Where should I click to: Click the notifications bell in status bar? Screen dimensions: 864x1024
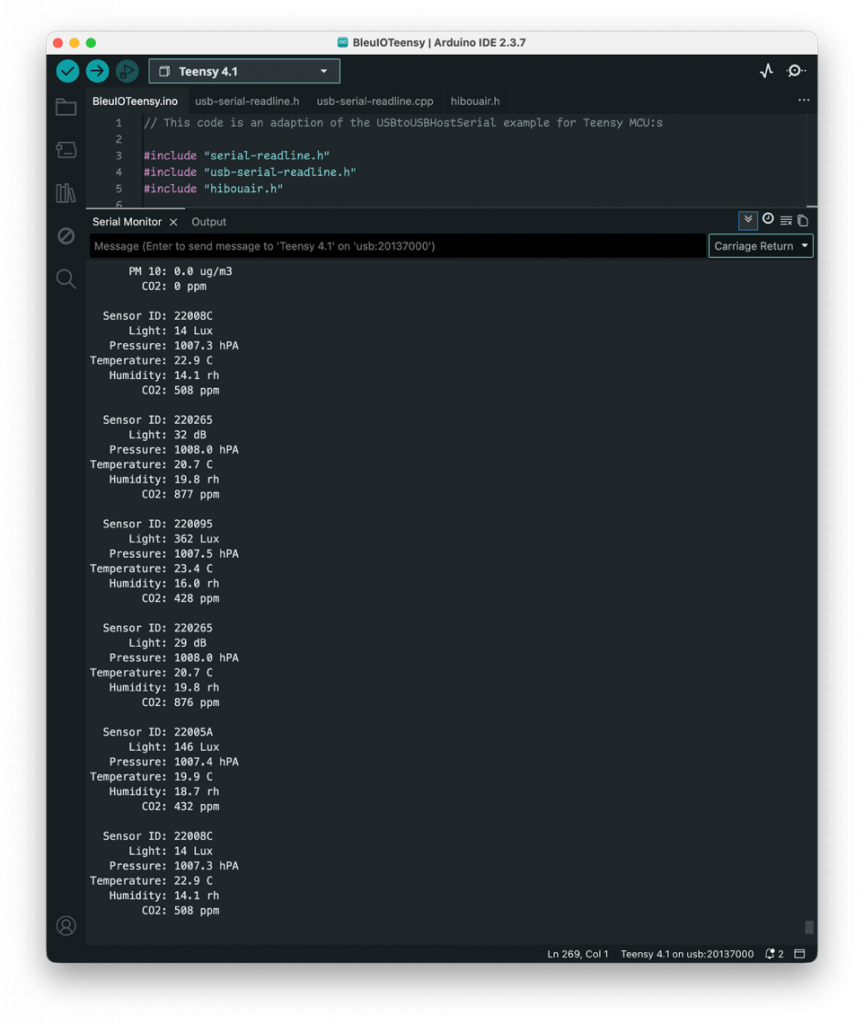click(x=773, y=954)
